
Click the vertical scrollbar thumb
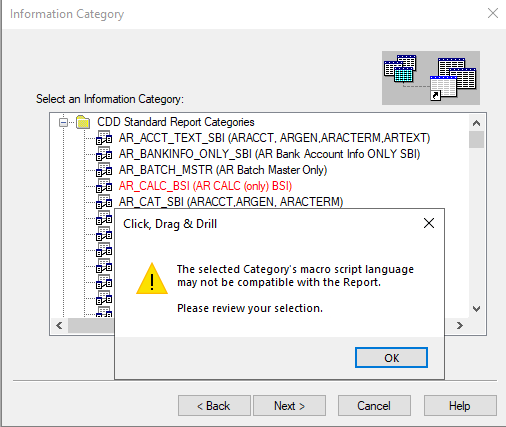pos(476,139)
